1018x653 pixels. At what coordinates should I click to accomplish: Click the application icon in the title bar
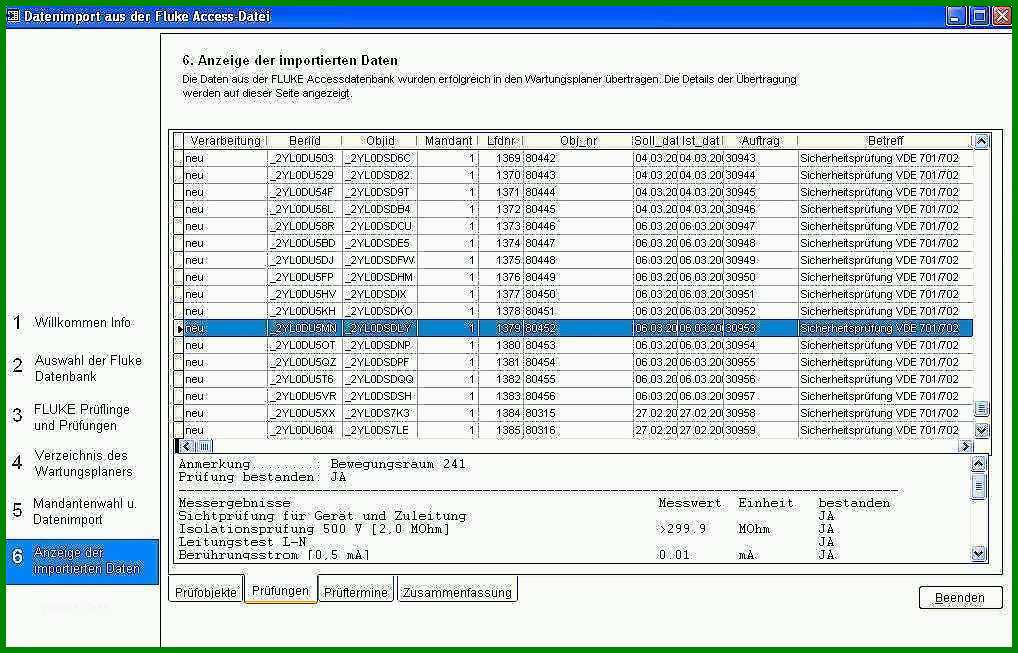tap(13, 16)
